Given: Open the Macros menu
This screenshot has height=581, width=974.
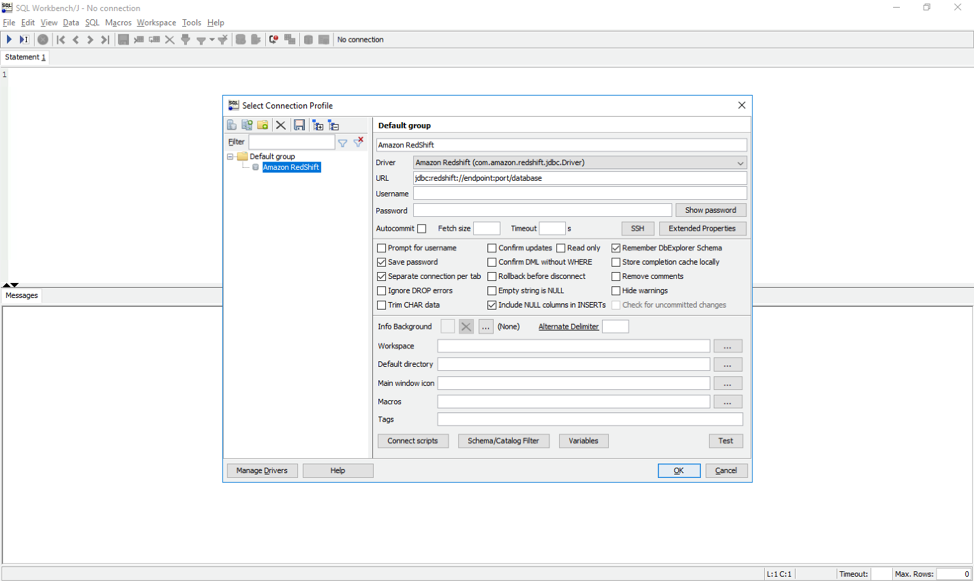Looking at the screenshot, I should click(x=118, y=22).
